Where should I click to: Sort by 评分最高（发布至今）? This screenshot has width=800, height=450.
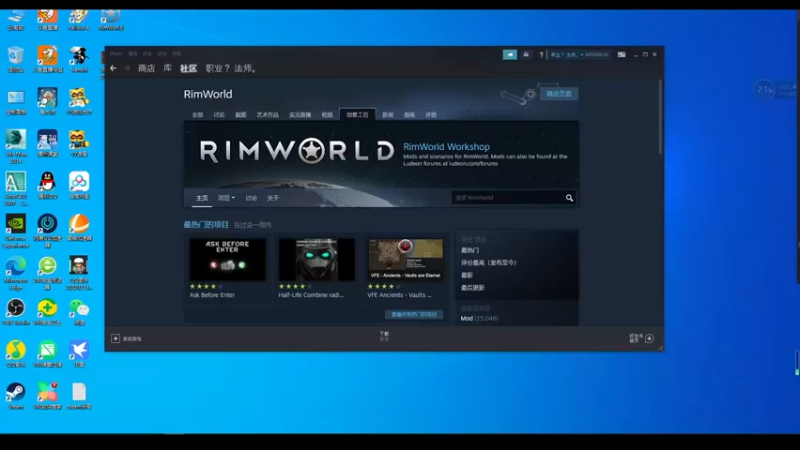[489, 263]
